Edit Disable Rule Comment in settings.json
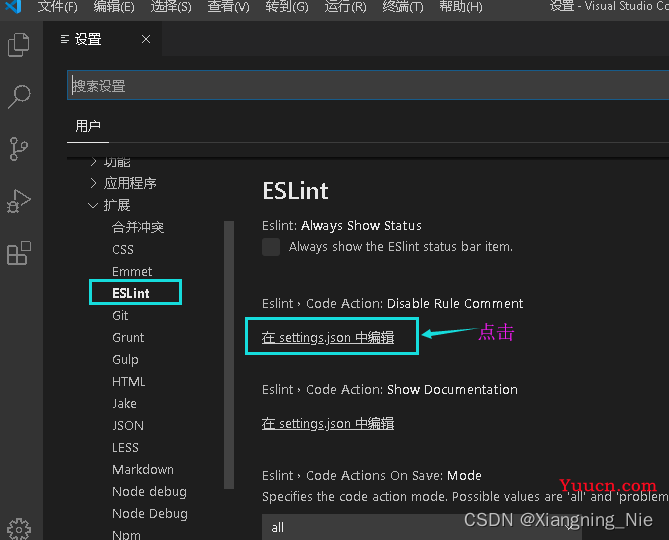669x540 pixels. point(328,337)
